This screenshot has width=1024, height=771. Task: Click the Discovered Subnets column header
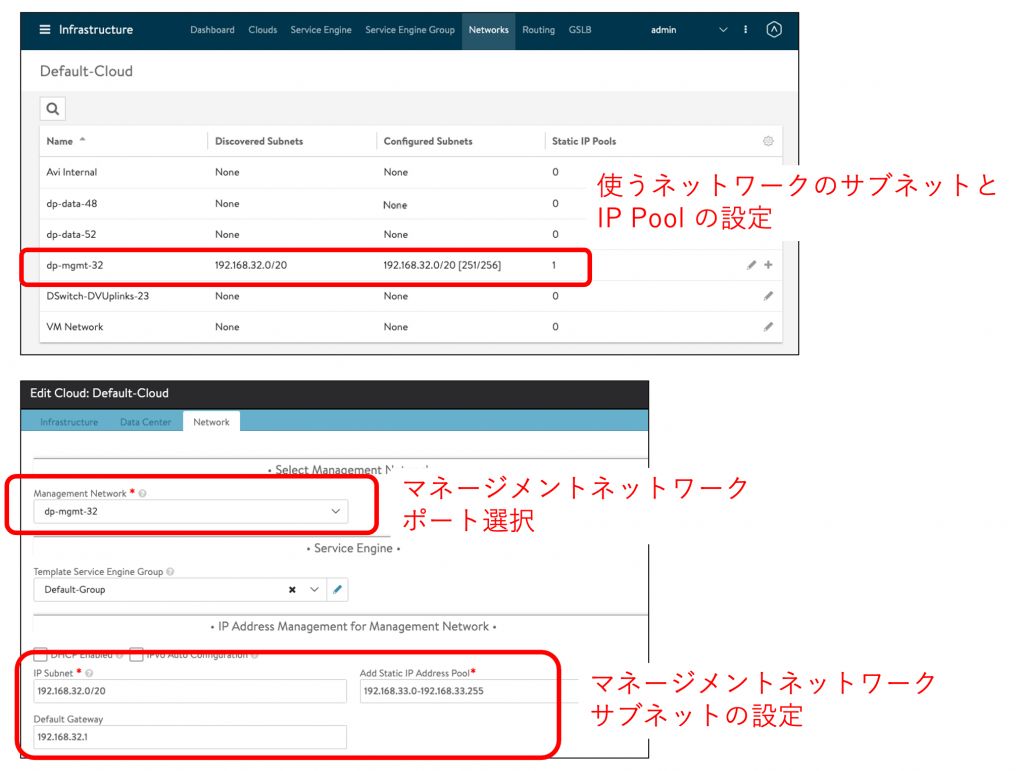pyautogui.click(x=259, y=141)
